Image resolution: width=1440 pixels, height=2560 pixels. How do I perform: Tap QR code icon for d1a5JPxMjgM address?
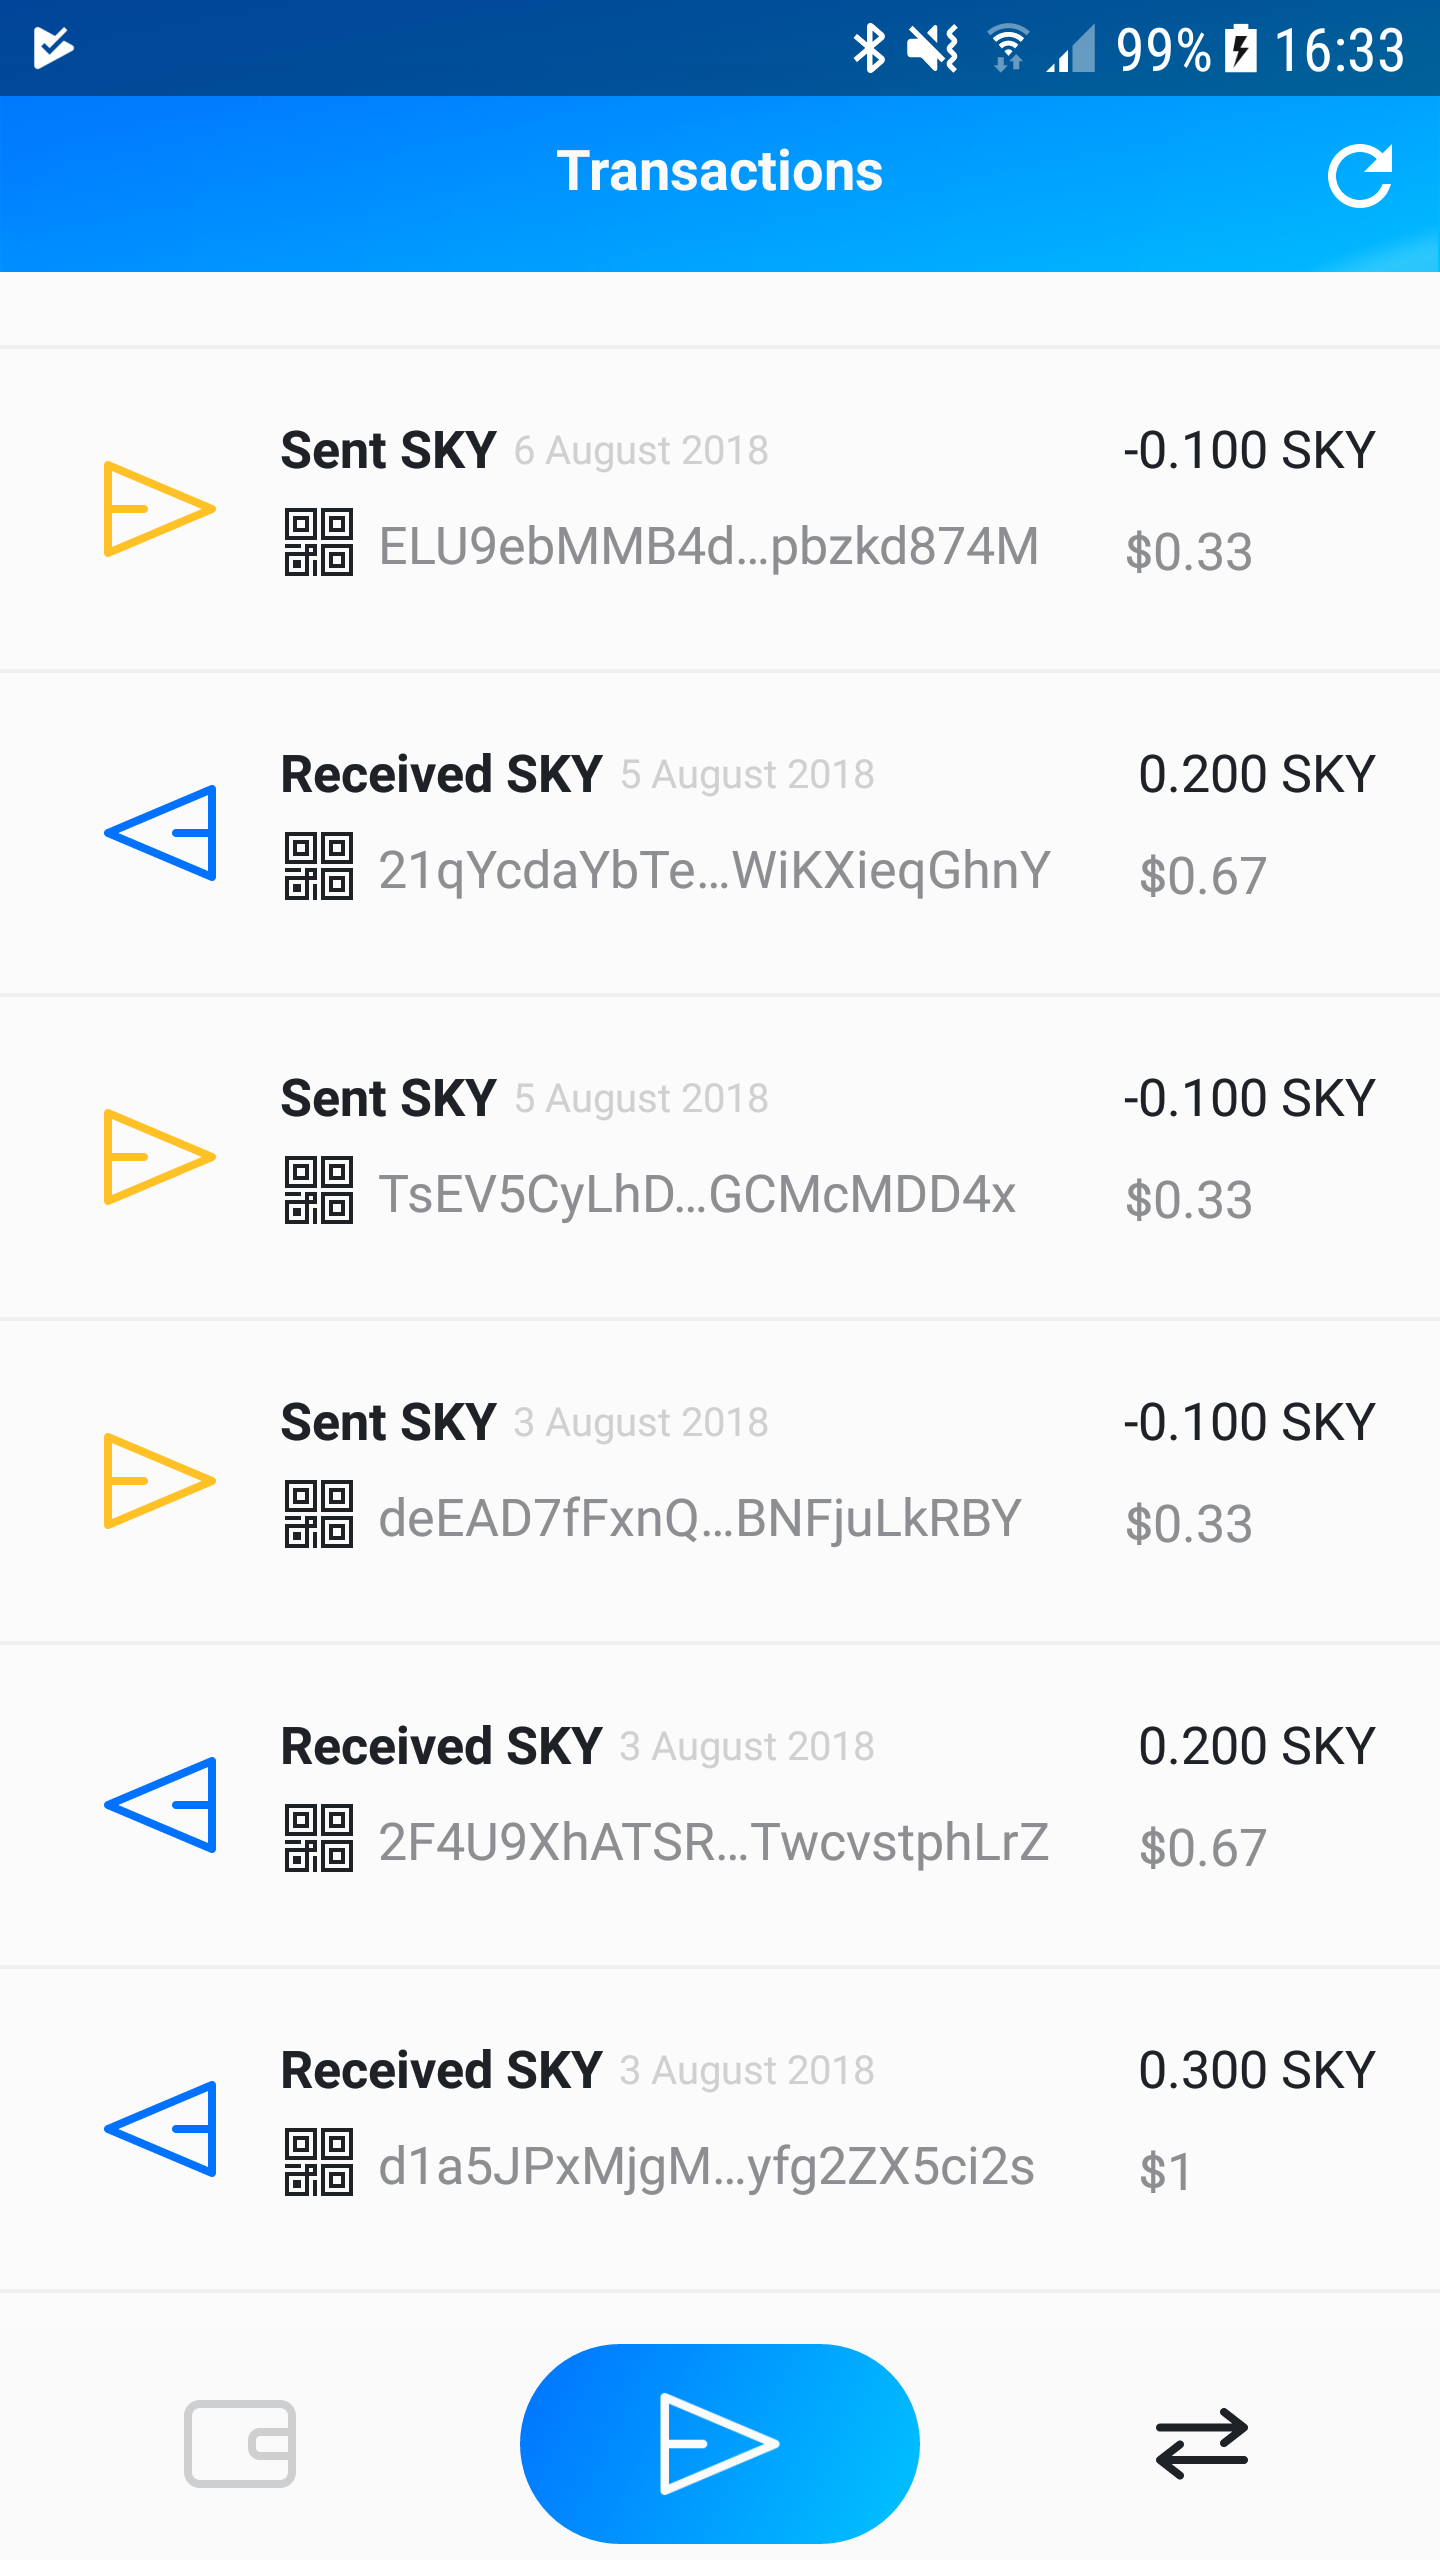(x=318, y=2163)
